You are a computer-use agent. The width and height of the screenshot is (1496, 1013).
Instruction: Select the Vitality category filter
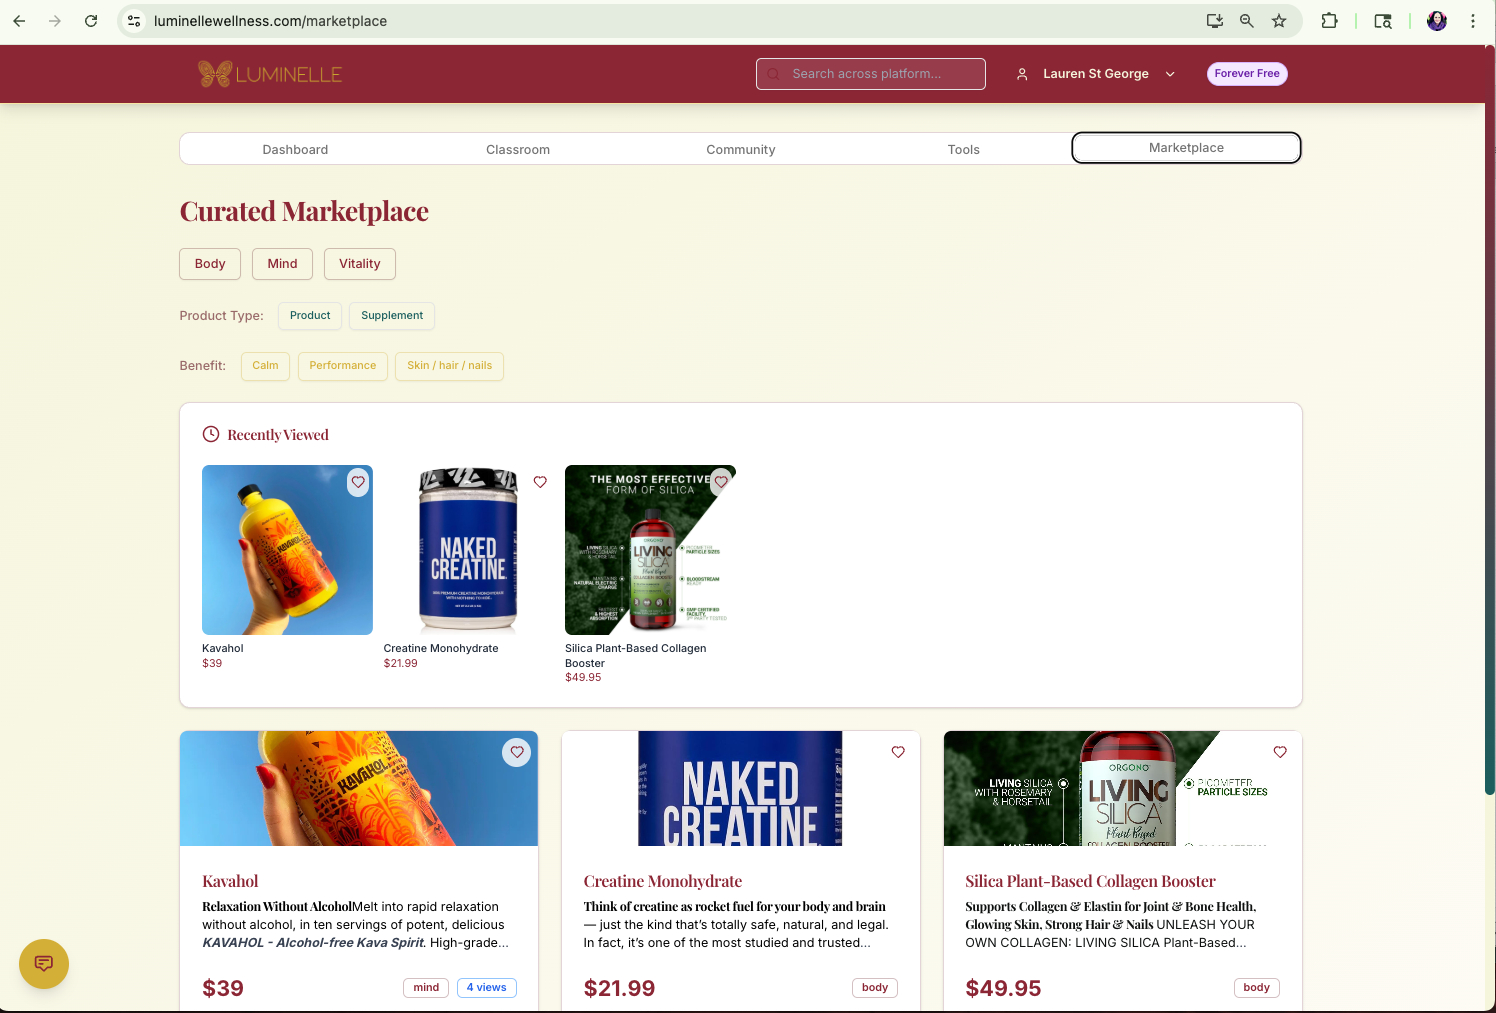tap(360, 264)
